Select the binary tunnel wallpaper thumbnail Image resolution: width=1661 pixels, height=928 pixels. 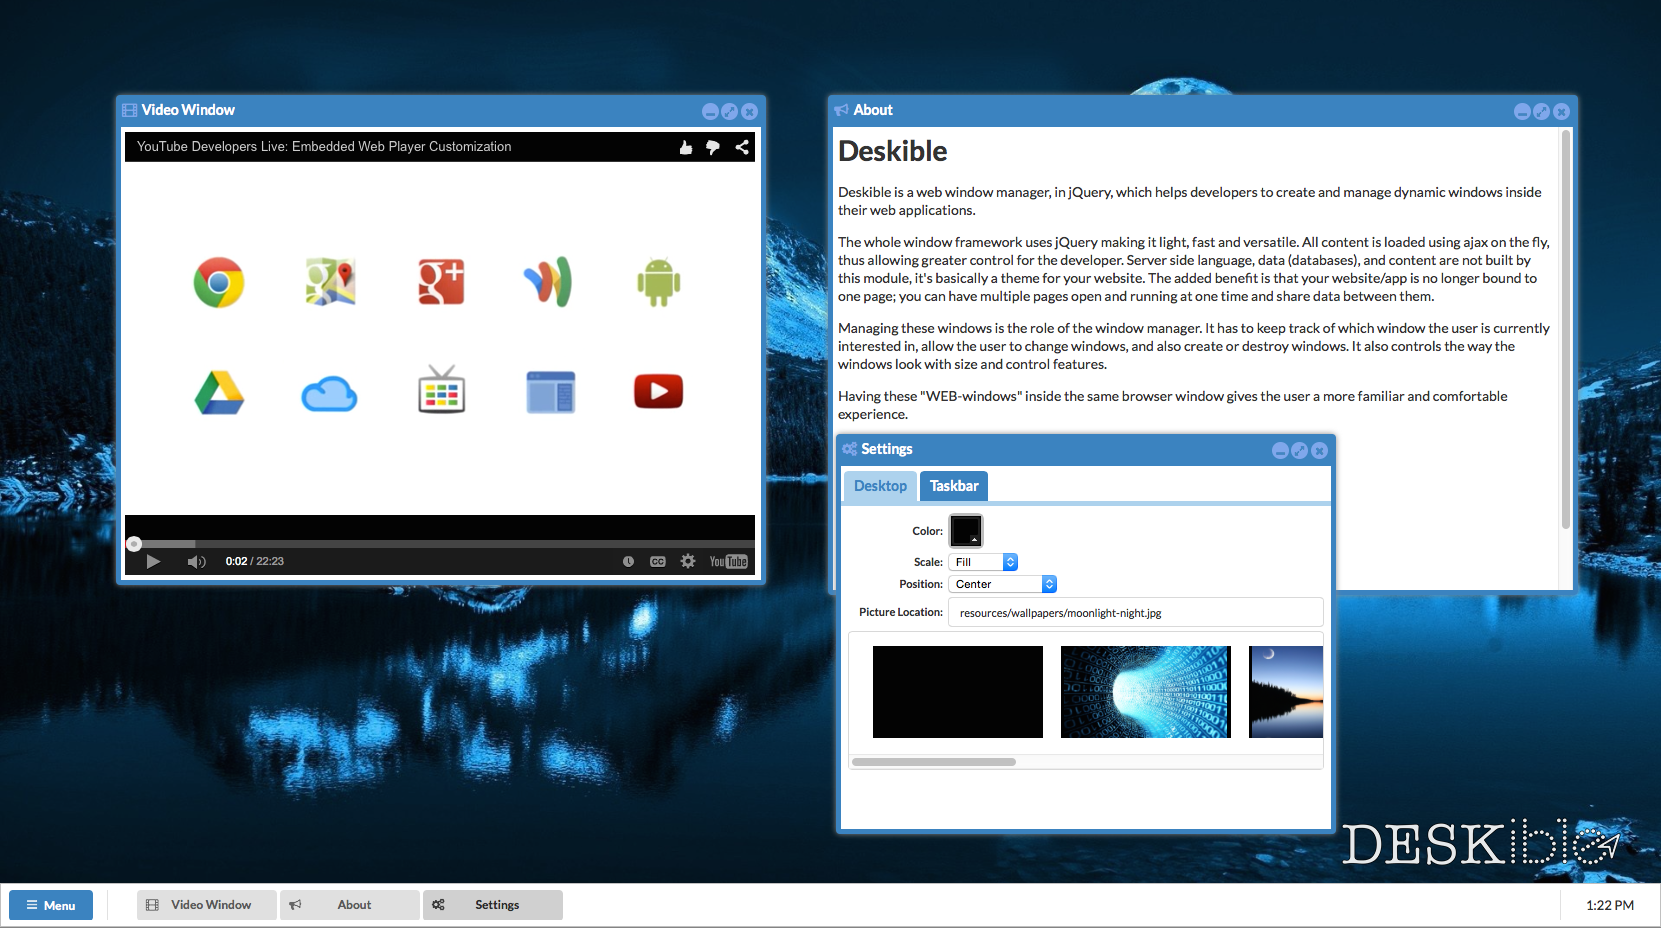click(1144, 691)
